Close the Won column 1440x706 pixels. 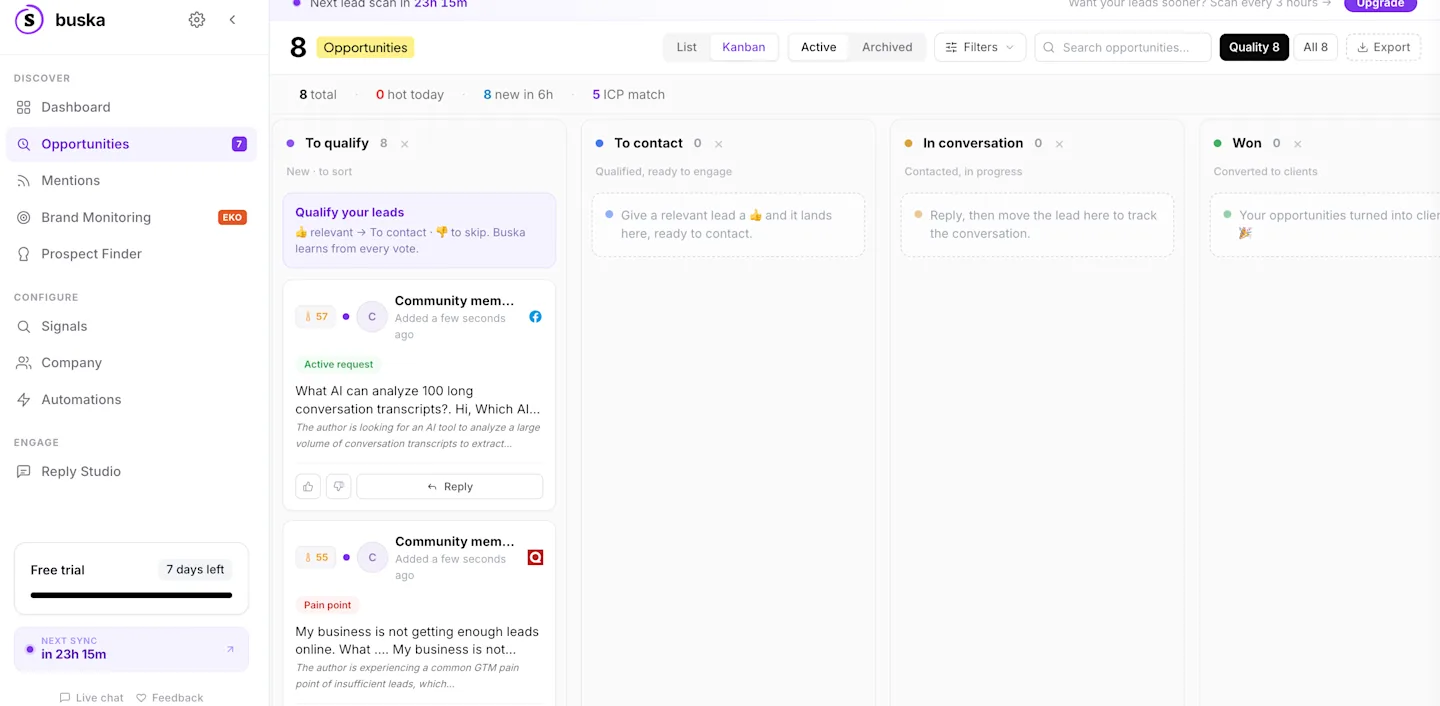click(x=1297, y=144)
